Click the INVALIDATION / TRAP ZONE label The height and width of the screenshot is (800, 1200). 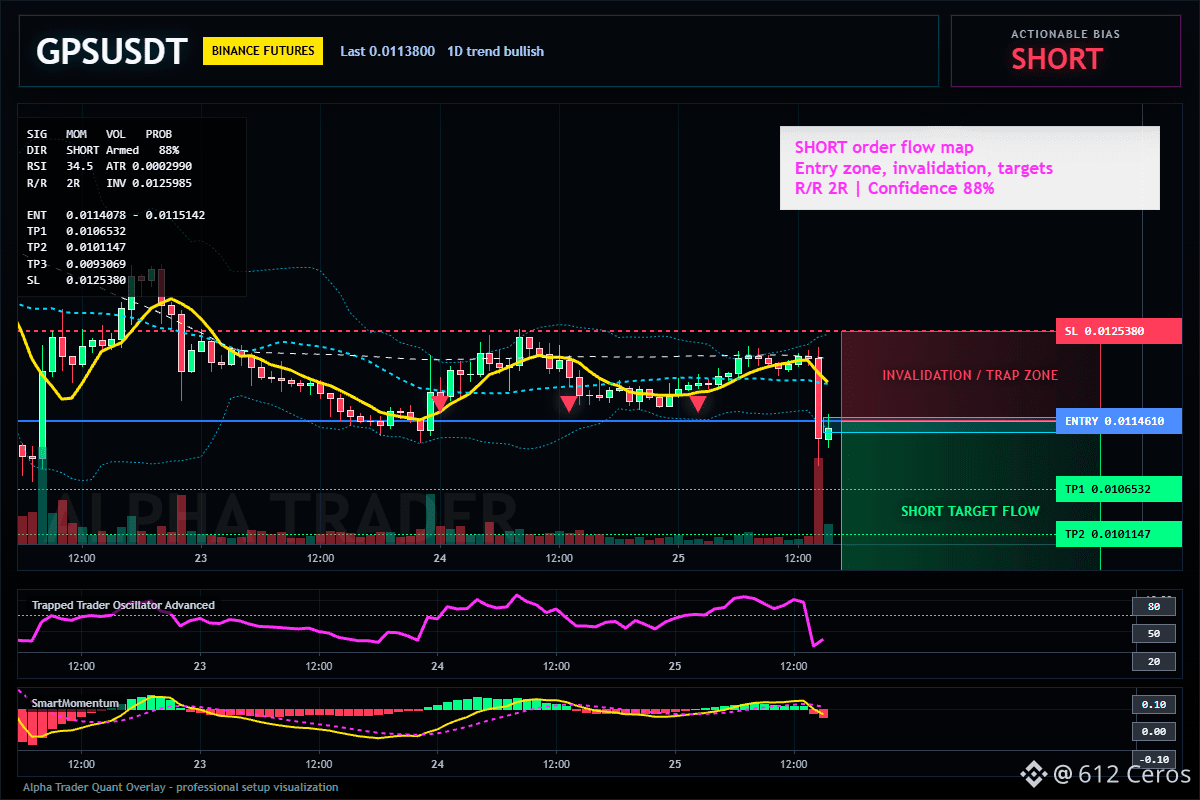pyautogui.click(x=970, y=375)
